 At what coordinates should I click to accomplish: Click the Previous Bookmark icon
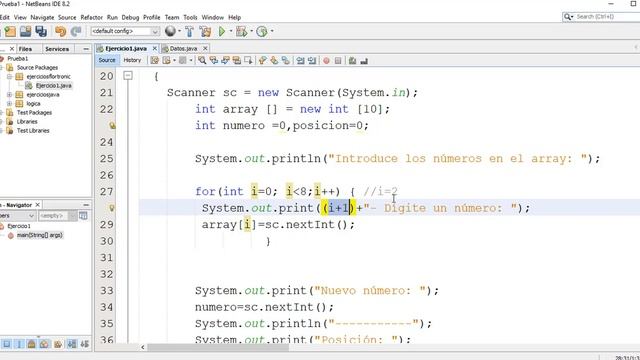coord(262,60)
